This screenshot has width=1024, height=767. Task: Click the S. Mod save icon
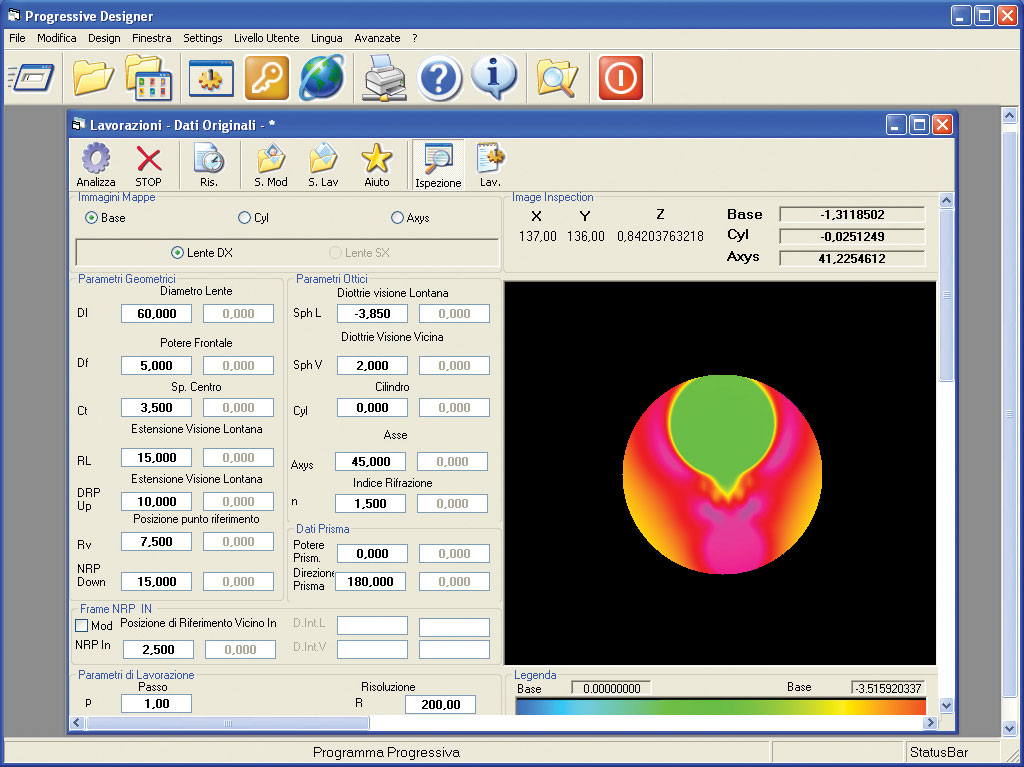[270, 160]
